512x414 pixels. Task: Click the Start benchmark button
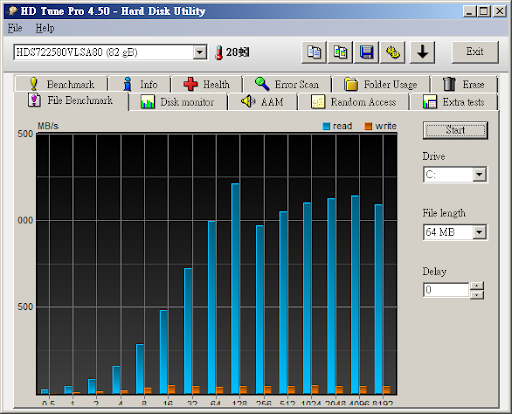coord(455,130)
